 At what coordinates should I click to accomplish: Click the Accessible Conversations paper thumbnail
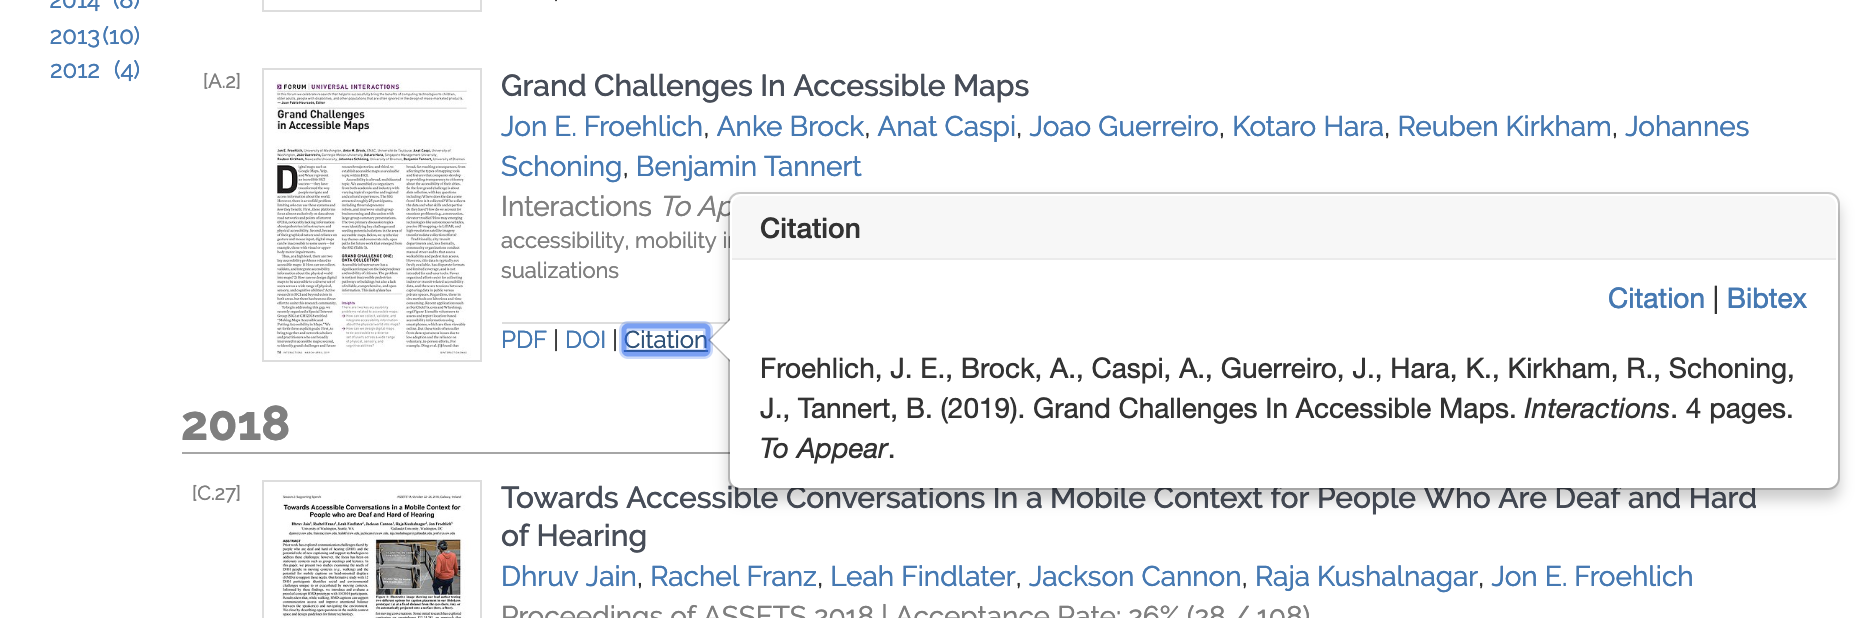coord(370,555)
